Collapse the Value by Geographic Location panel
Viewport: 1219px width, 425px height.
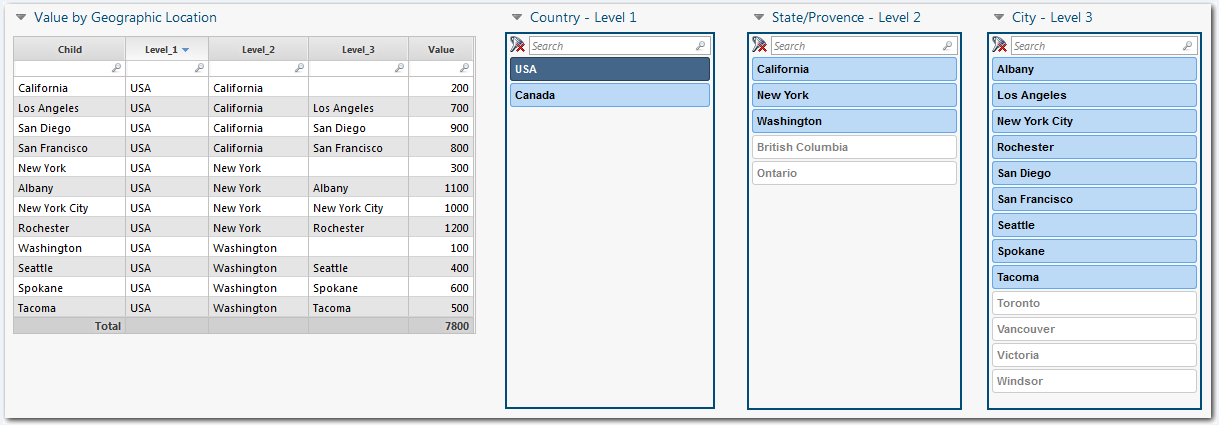20,17
